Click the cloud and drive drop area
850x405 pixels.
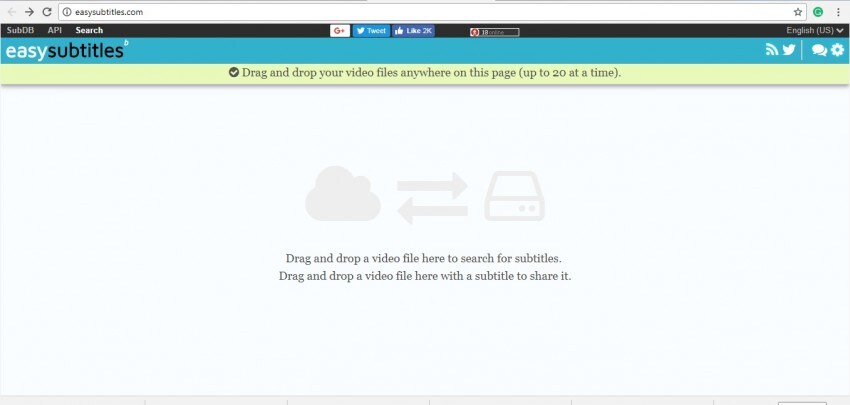425,195
